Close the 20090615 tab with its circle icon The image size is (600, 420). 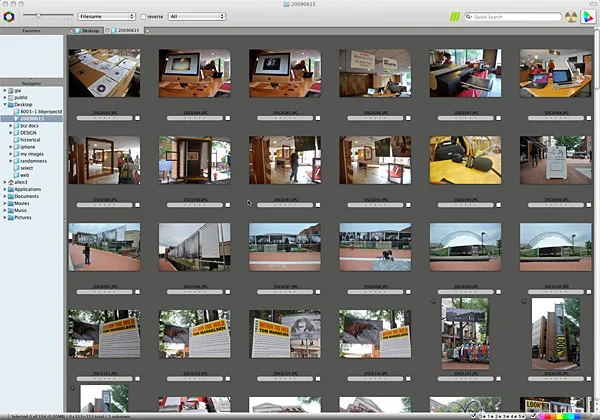[x=108, y=31]
